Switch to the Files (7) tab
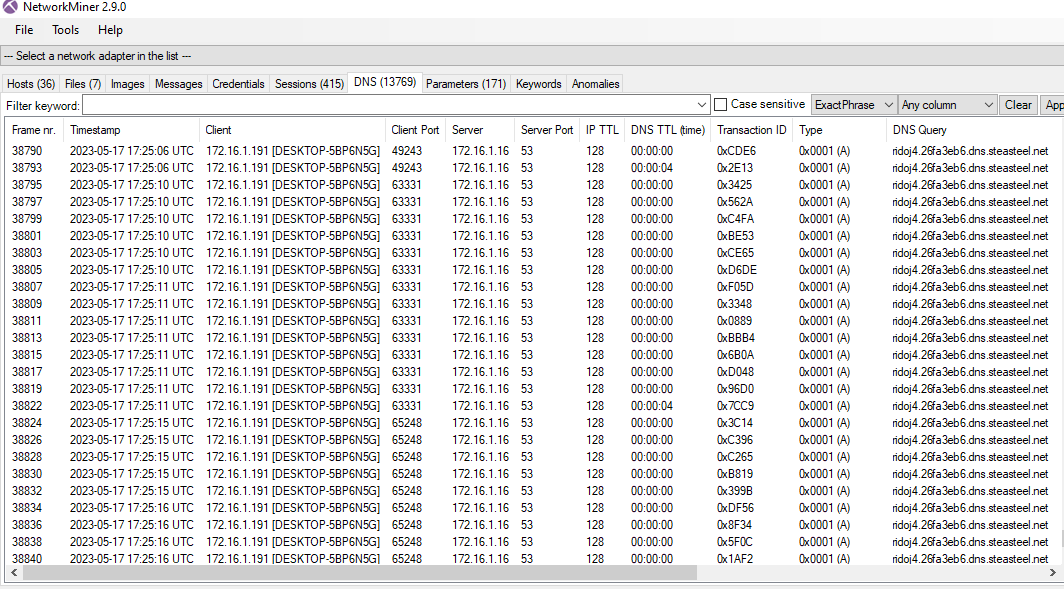The height and width of the screenshot is (589, 1064). tap(83, 83)
